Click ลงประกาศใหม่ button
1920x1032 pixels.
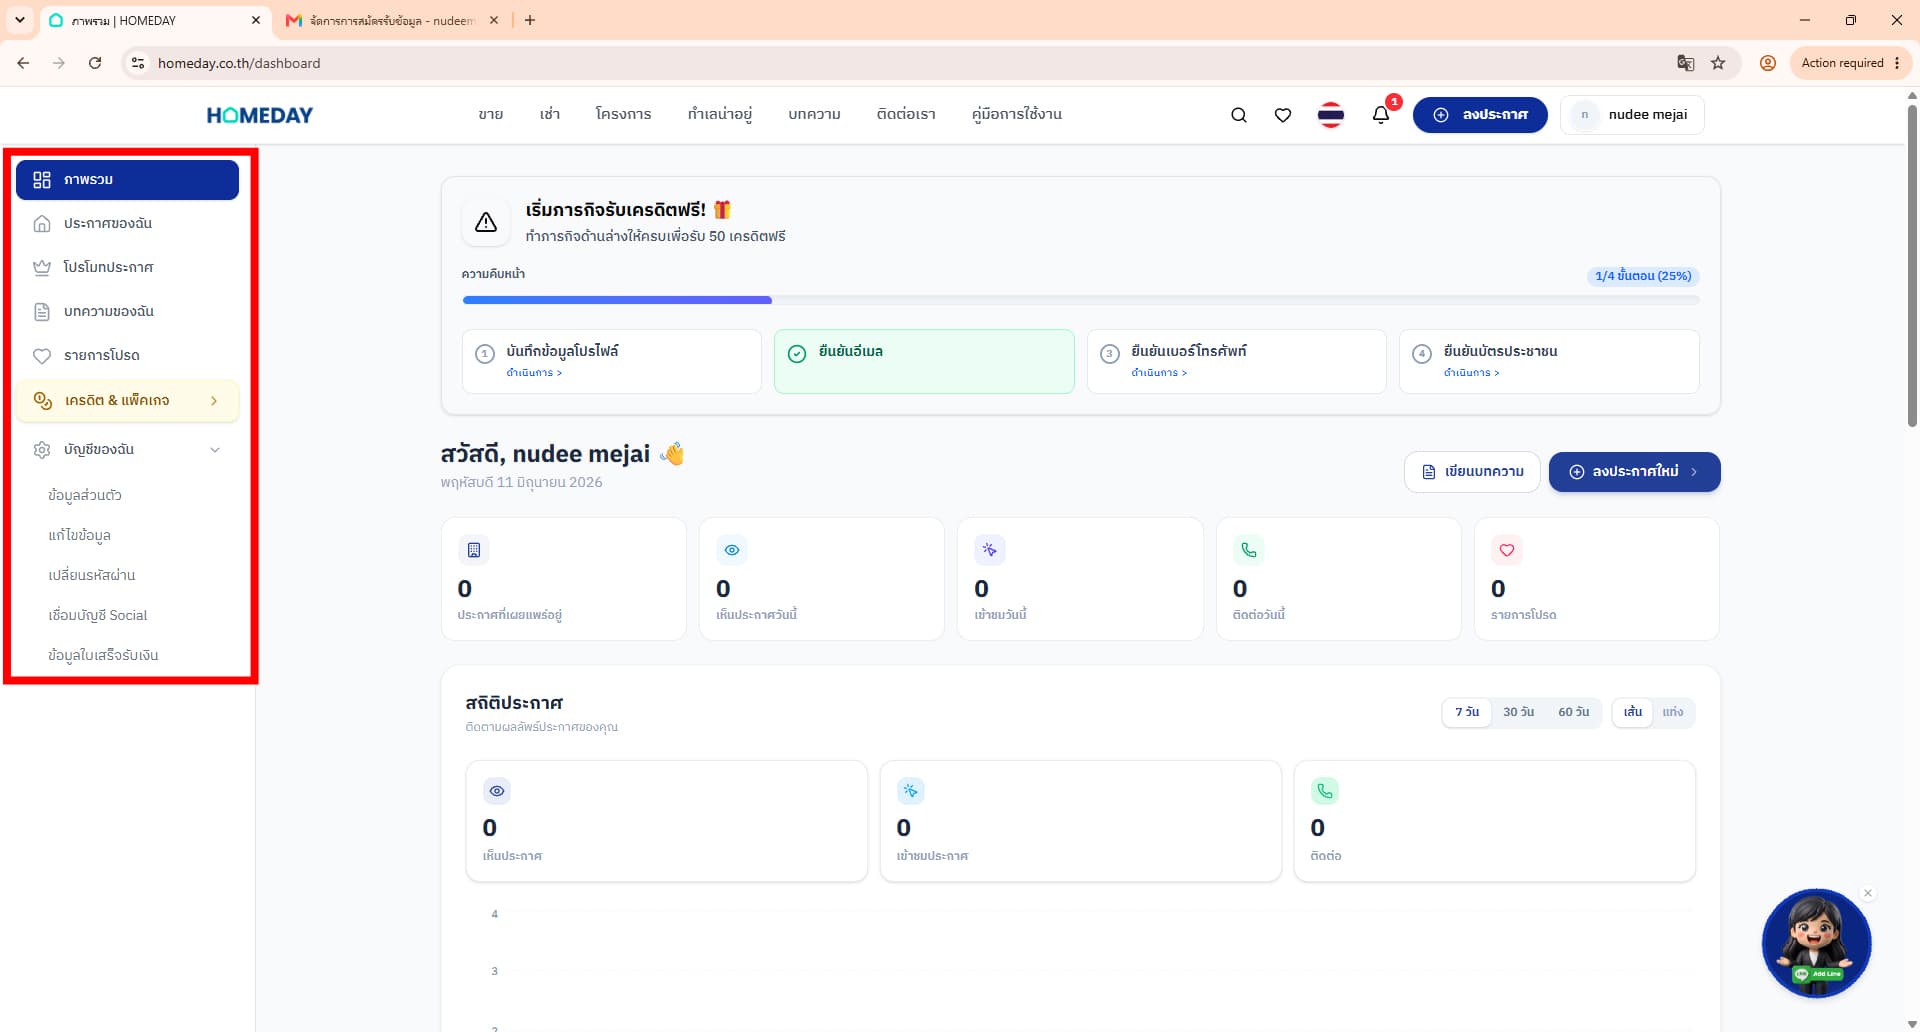pos(1634,472)
